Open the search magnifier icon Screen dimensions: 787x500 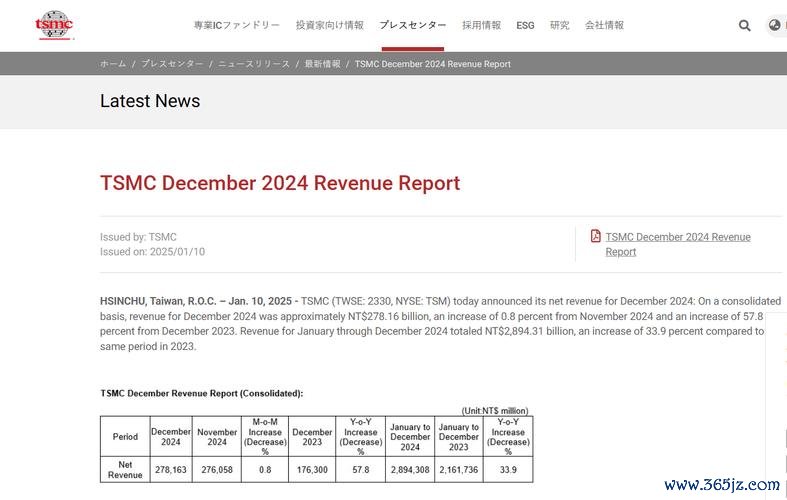tap(744, 25)
